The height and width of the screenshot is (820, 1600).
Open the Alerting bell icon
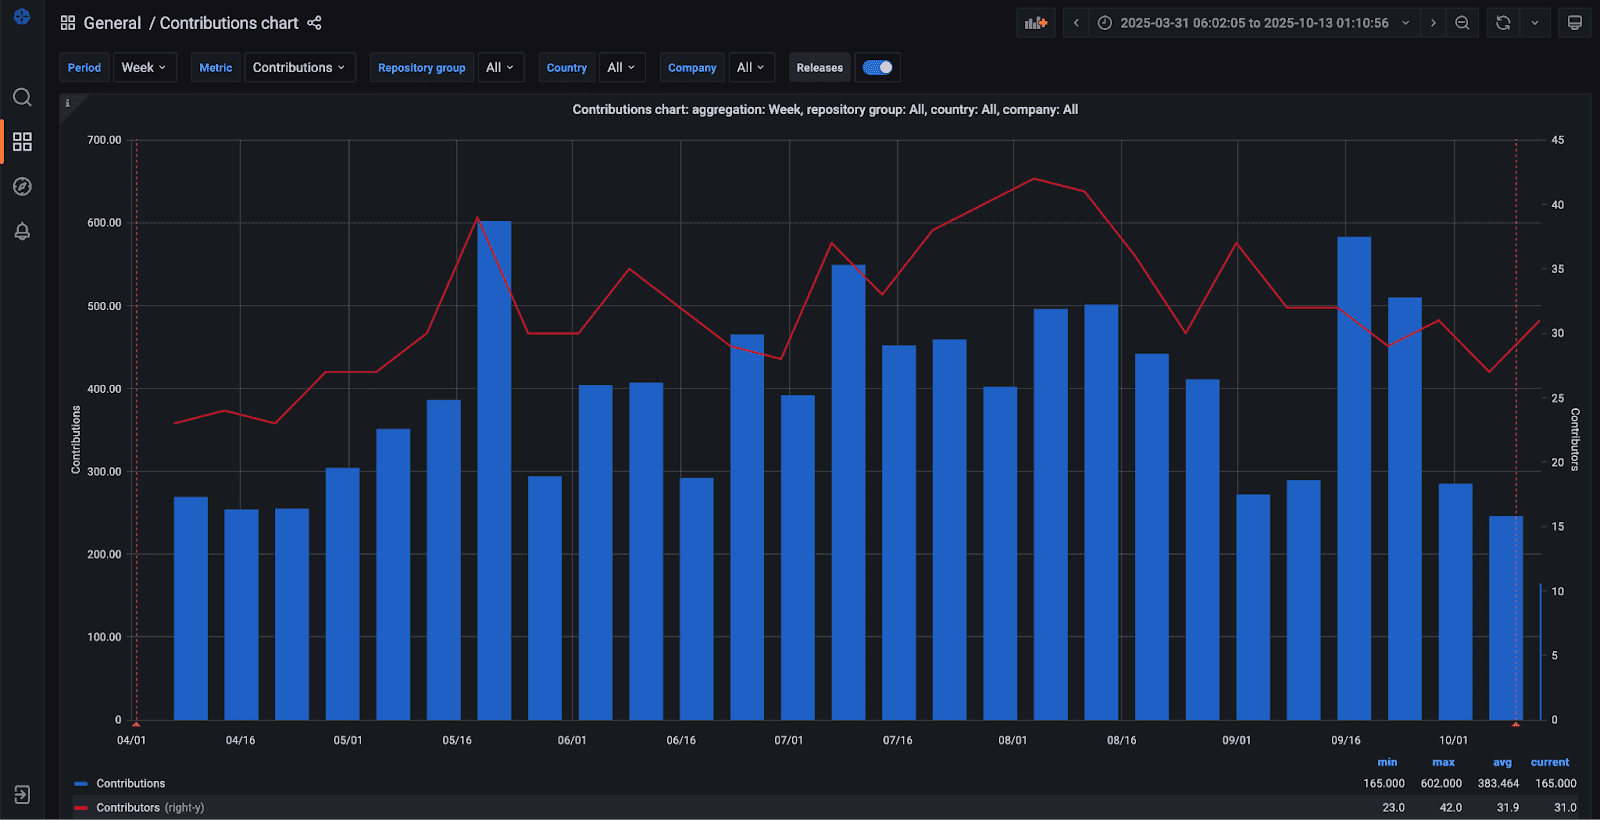(x=22, y=231)
